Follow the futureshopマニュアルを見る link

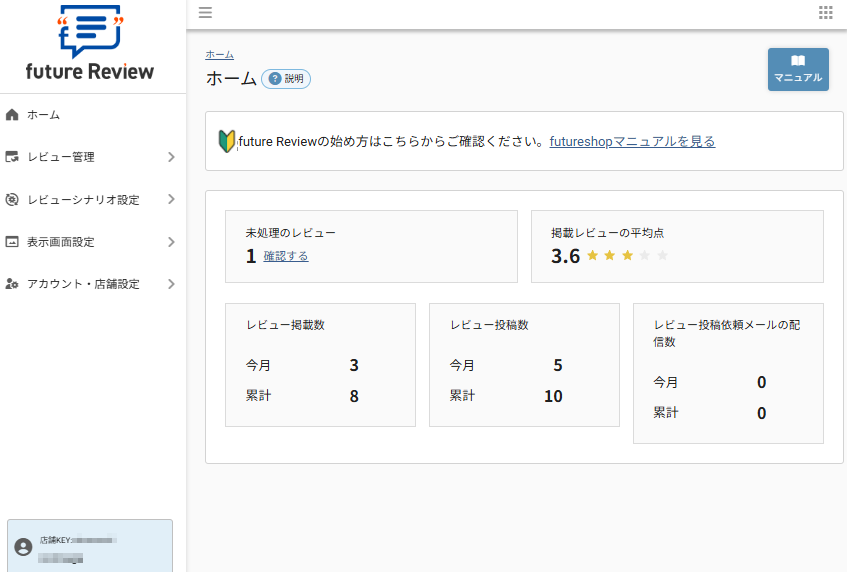tap(632, 142)
